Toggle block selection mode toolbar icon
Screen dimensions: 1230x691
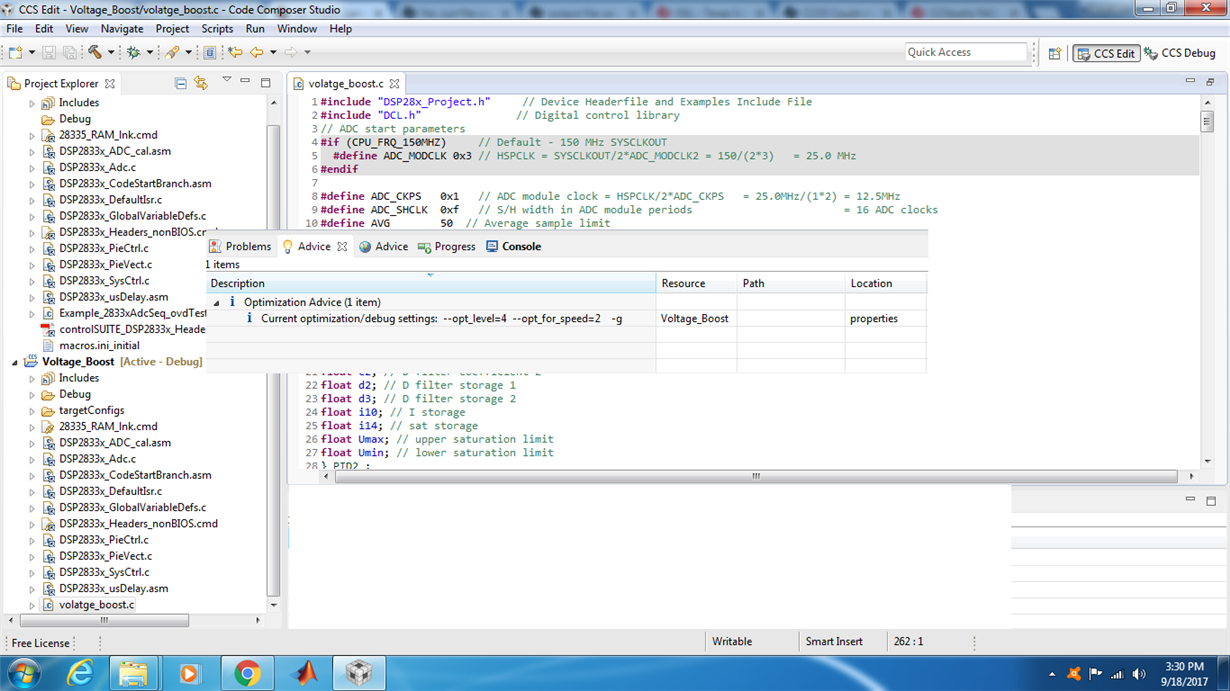pos(210,52)
